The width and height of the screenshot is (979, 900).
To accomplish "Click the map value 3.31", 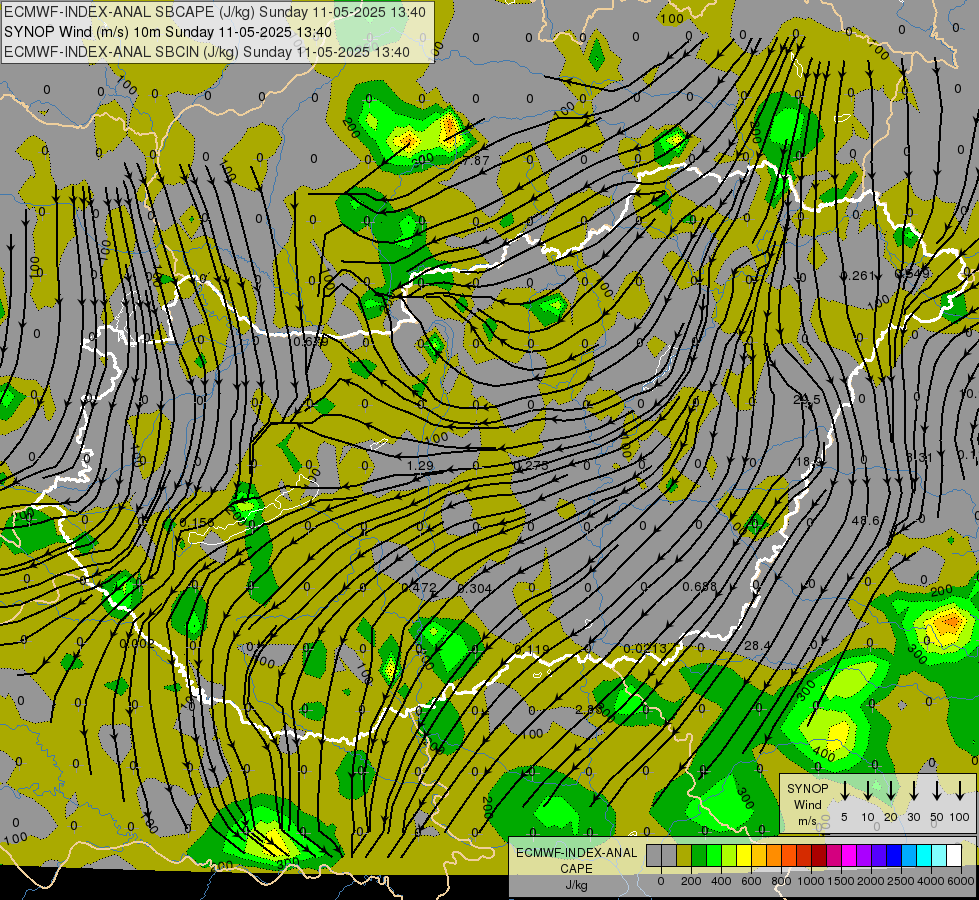I will 919,457.
